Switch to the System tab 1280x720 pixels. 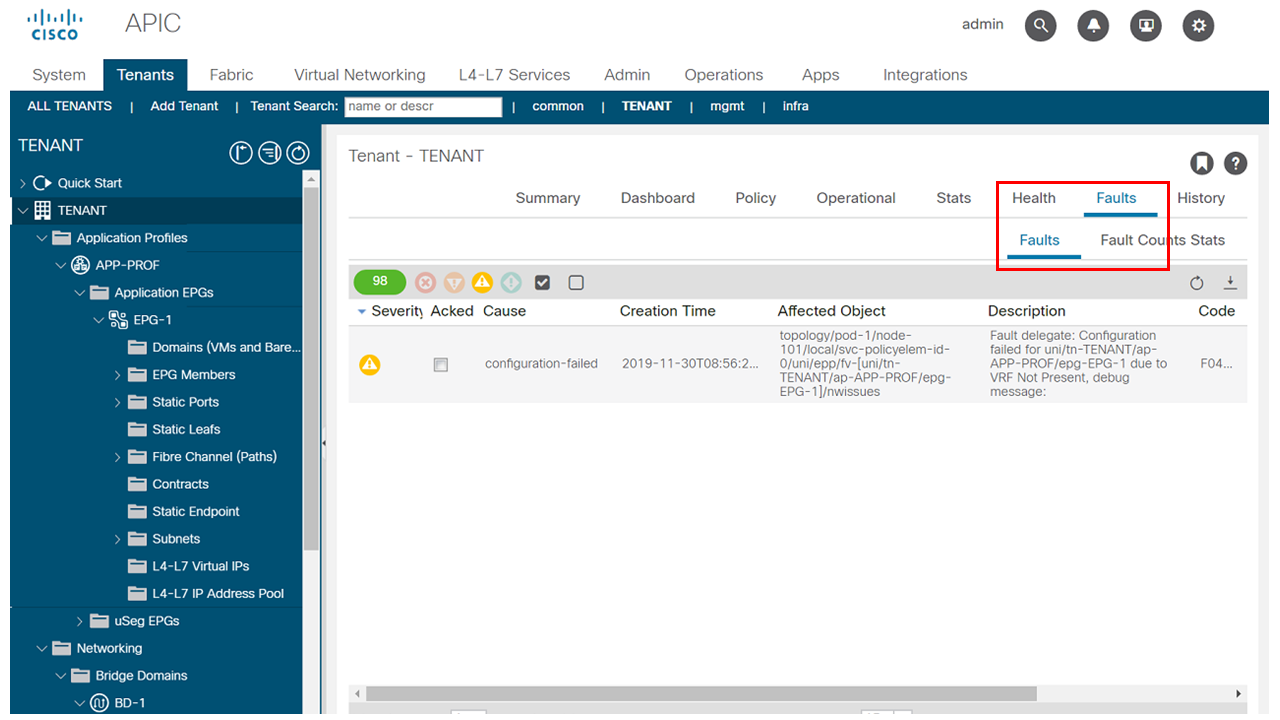(x=59, y=75)
